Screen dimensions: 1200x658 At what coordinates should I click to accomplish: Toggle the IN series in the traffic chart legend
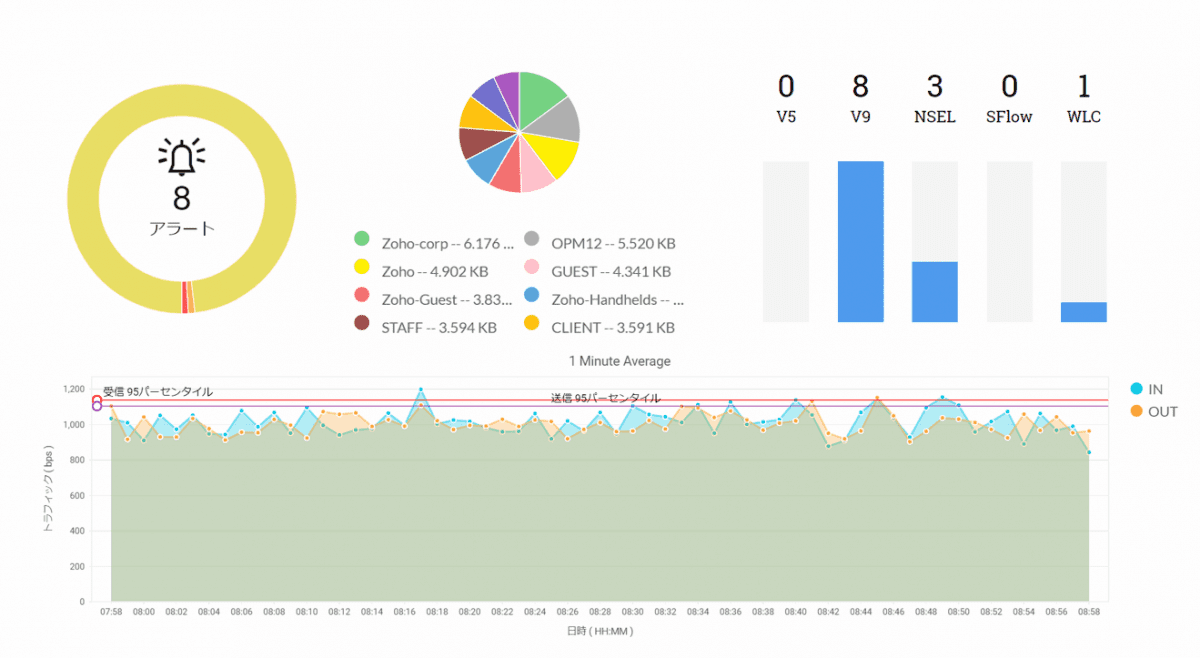tap(1148, 390)
